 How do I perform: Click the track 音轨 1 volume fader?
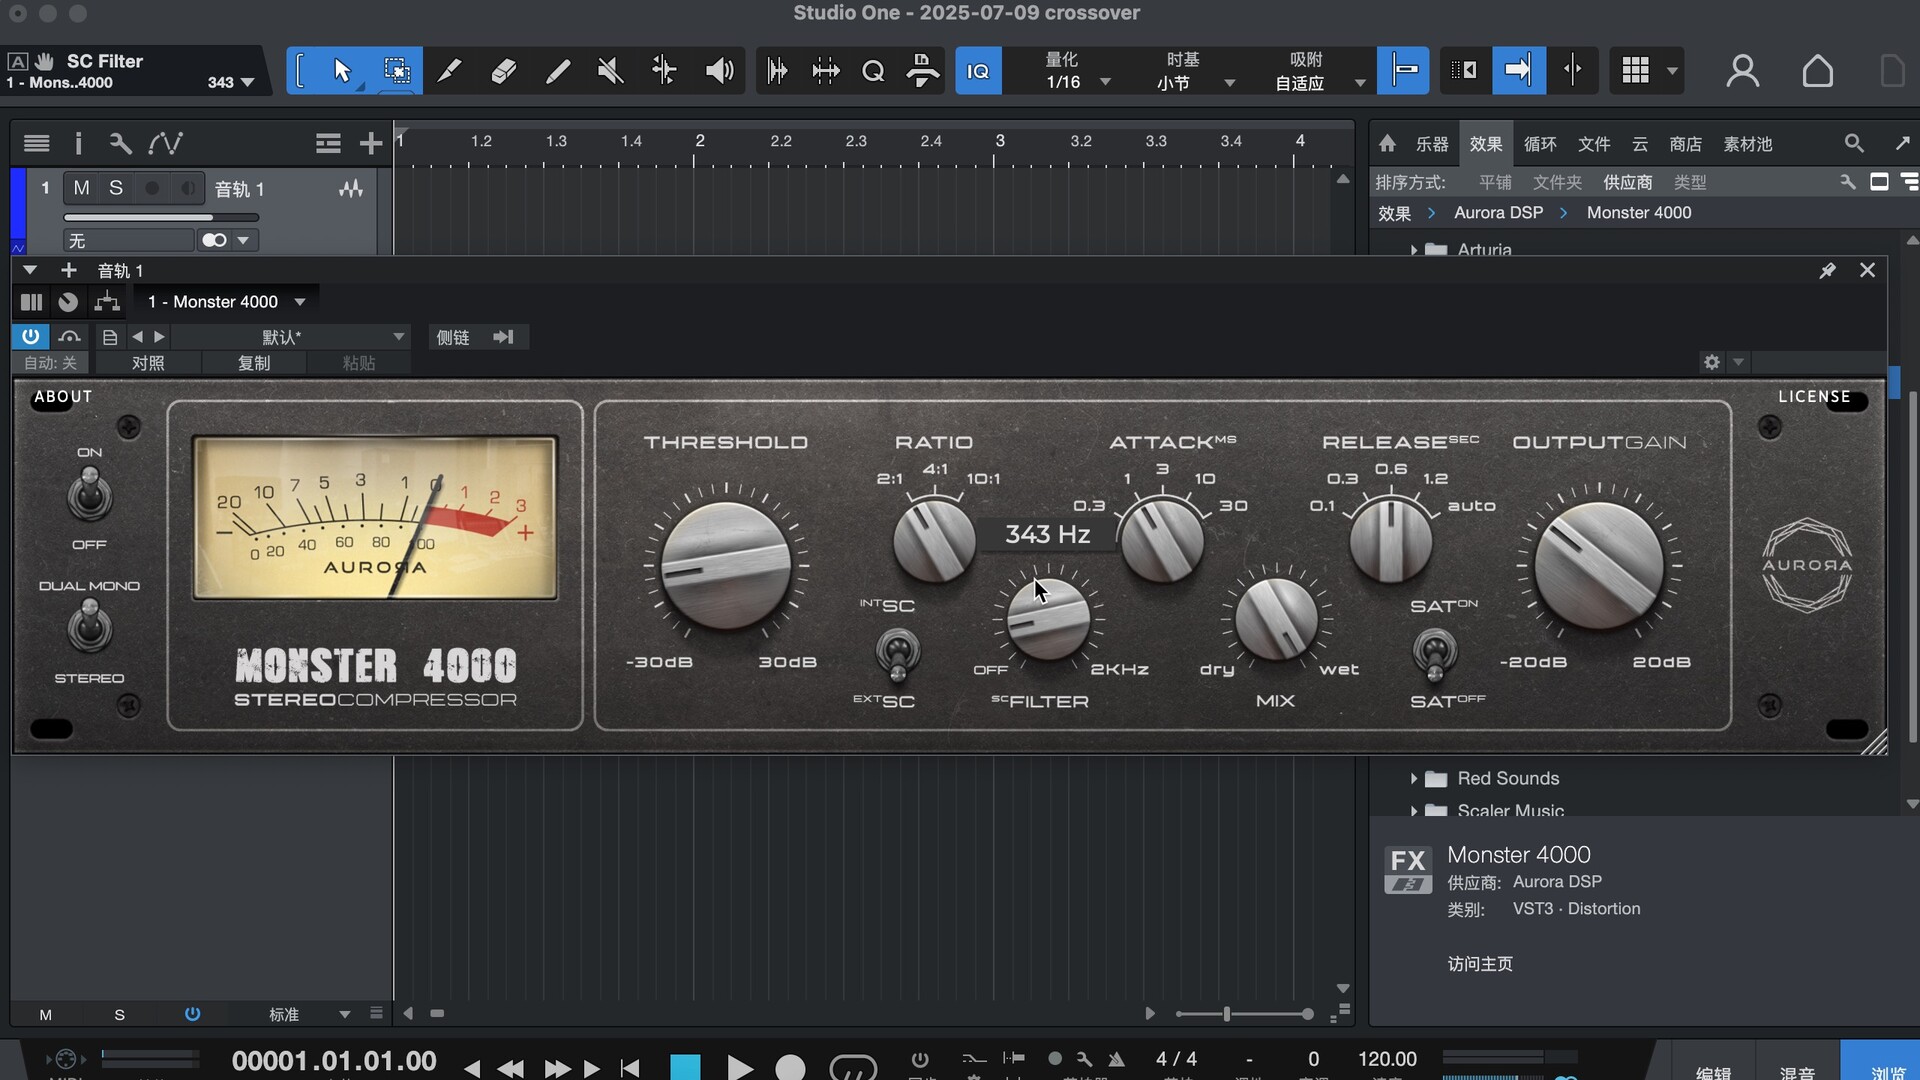click(161, 217)
